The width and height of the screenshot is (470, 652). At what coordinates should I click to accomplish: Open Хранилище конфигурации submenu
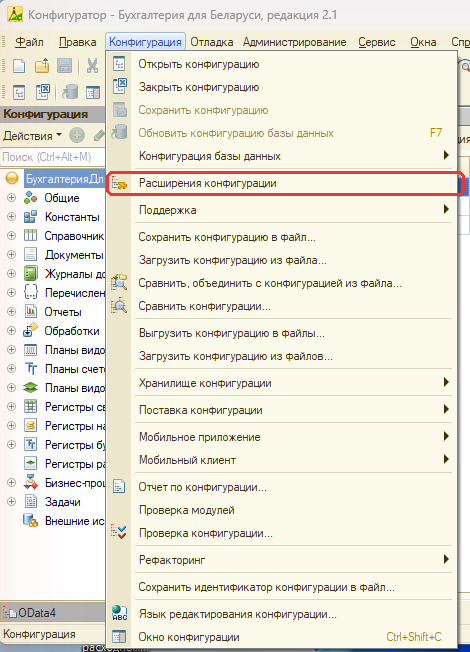(x=282, y=383)
